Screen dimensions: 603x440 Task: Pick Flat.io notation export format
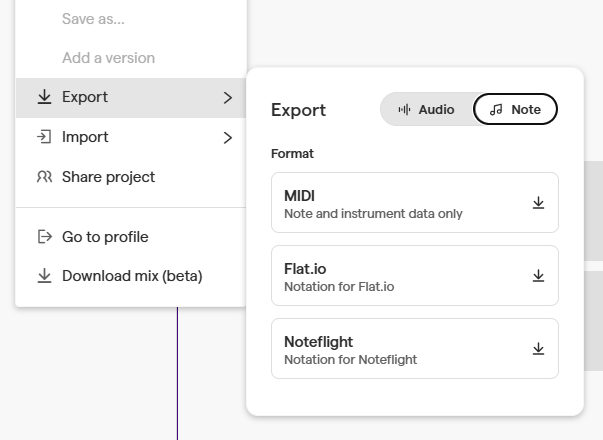400,276
